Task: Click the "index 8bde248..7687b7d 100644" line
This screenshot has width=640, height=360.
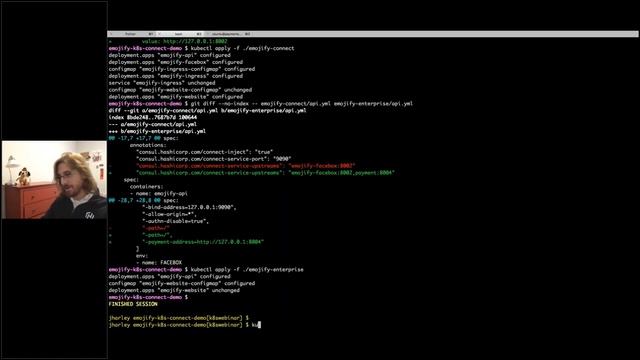Action: [x=153, y=118]
